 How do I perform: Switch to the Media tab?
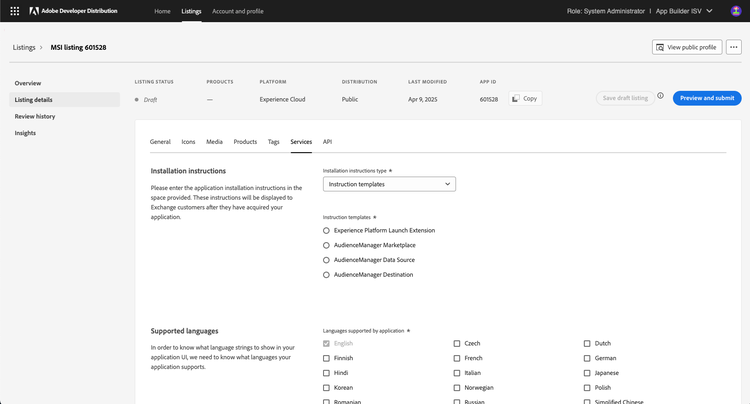(214, 142)
